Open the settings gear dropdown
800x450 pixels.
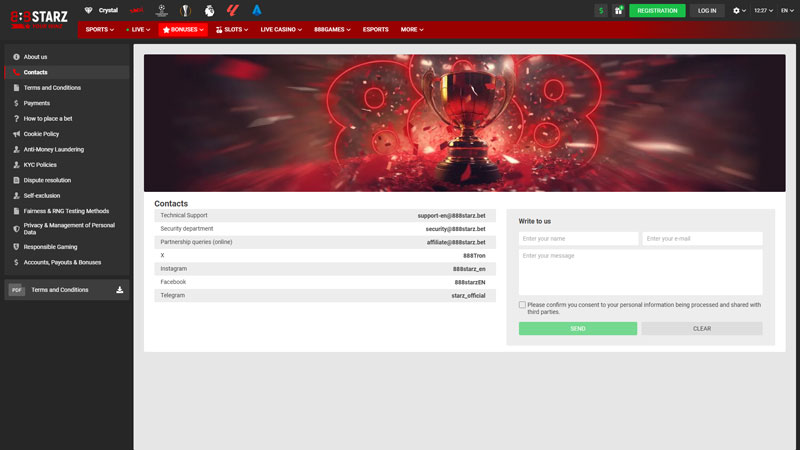tap(739, 11)
